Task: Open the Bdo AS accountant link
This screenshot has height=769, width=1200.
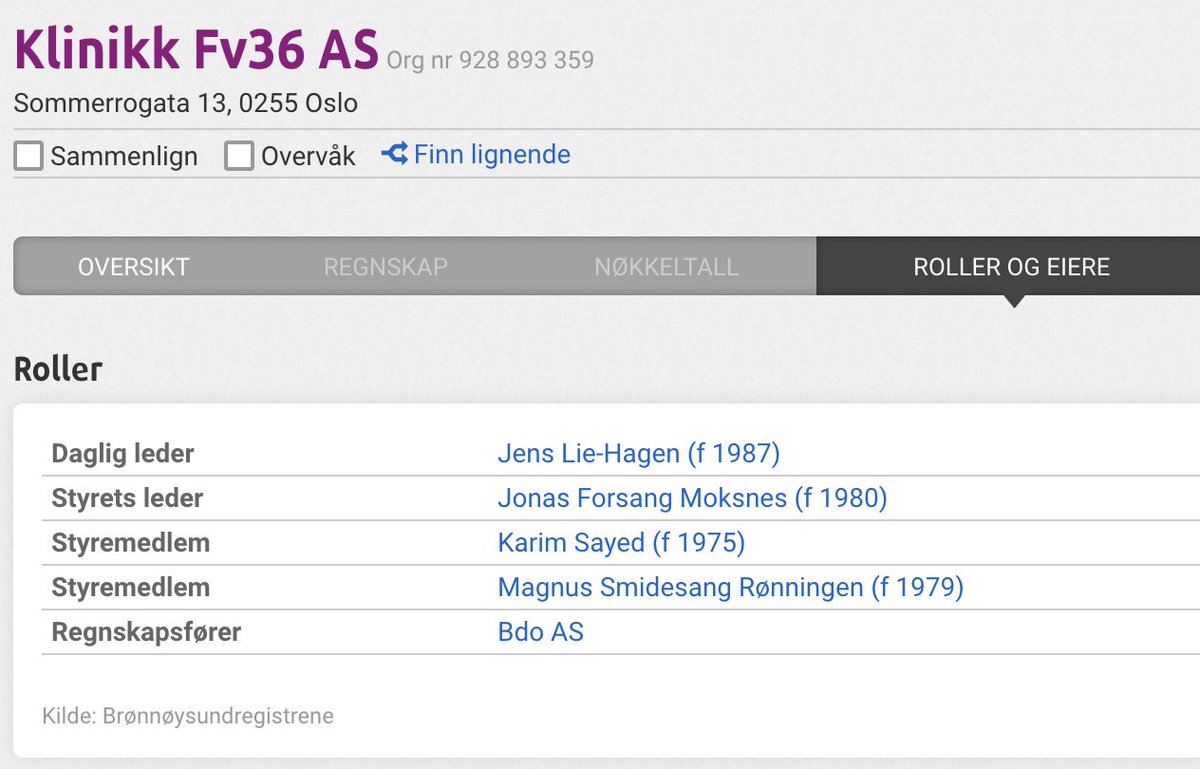Action: pos(540,632)
